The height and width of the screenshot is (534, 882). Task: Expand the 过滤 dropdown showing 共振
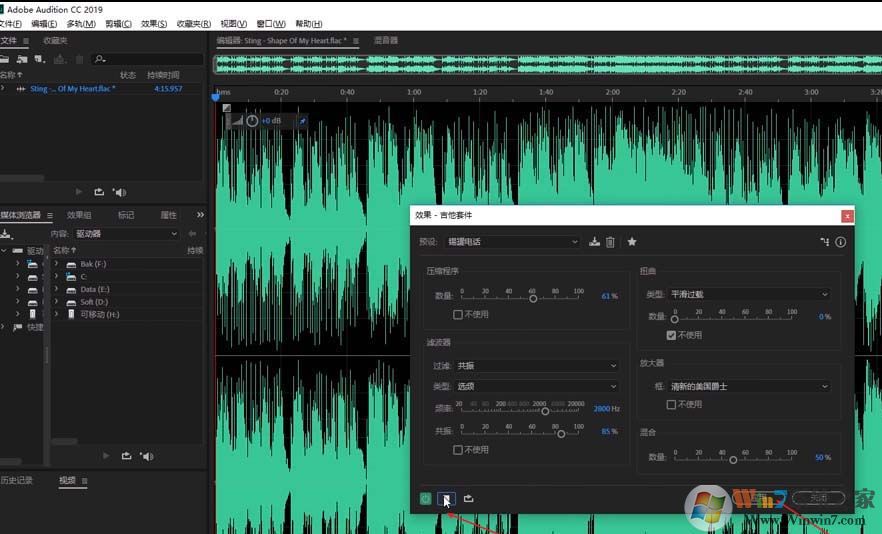click(537, 366)
